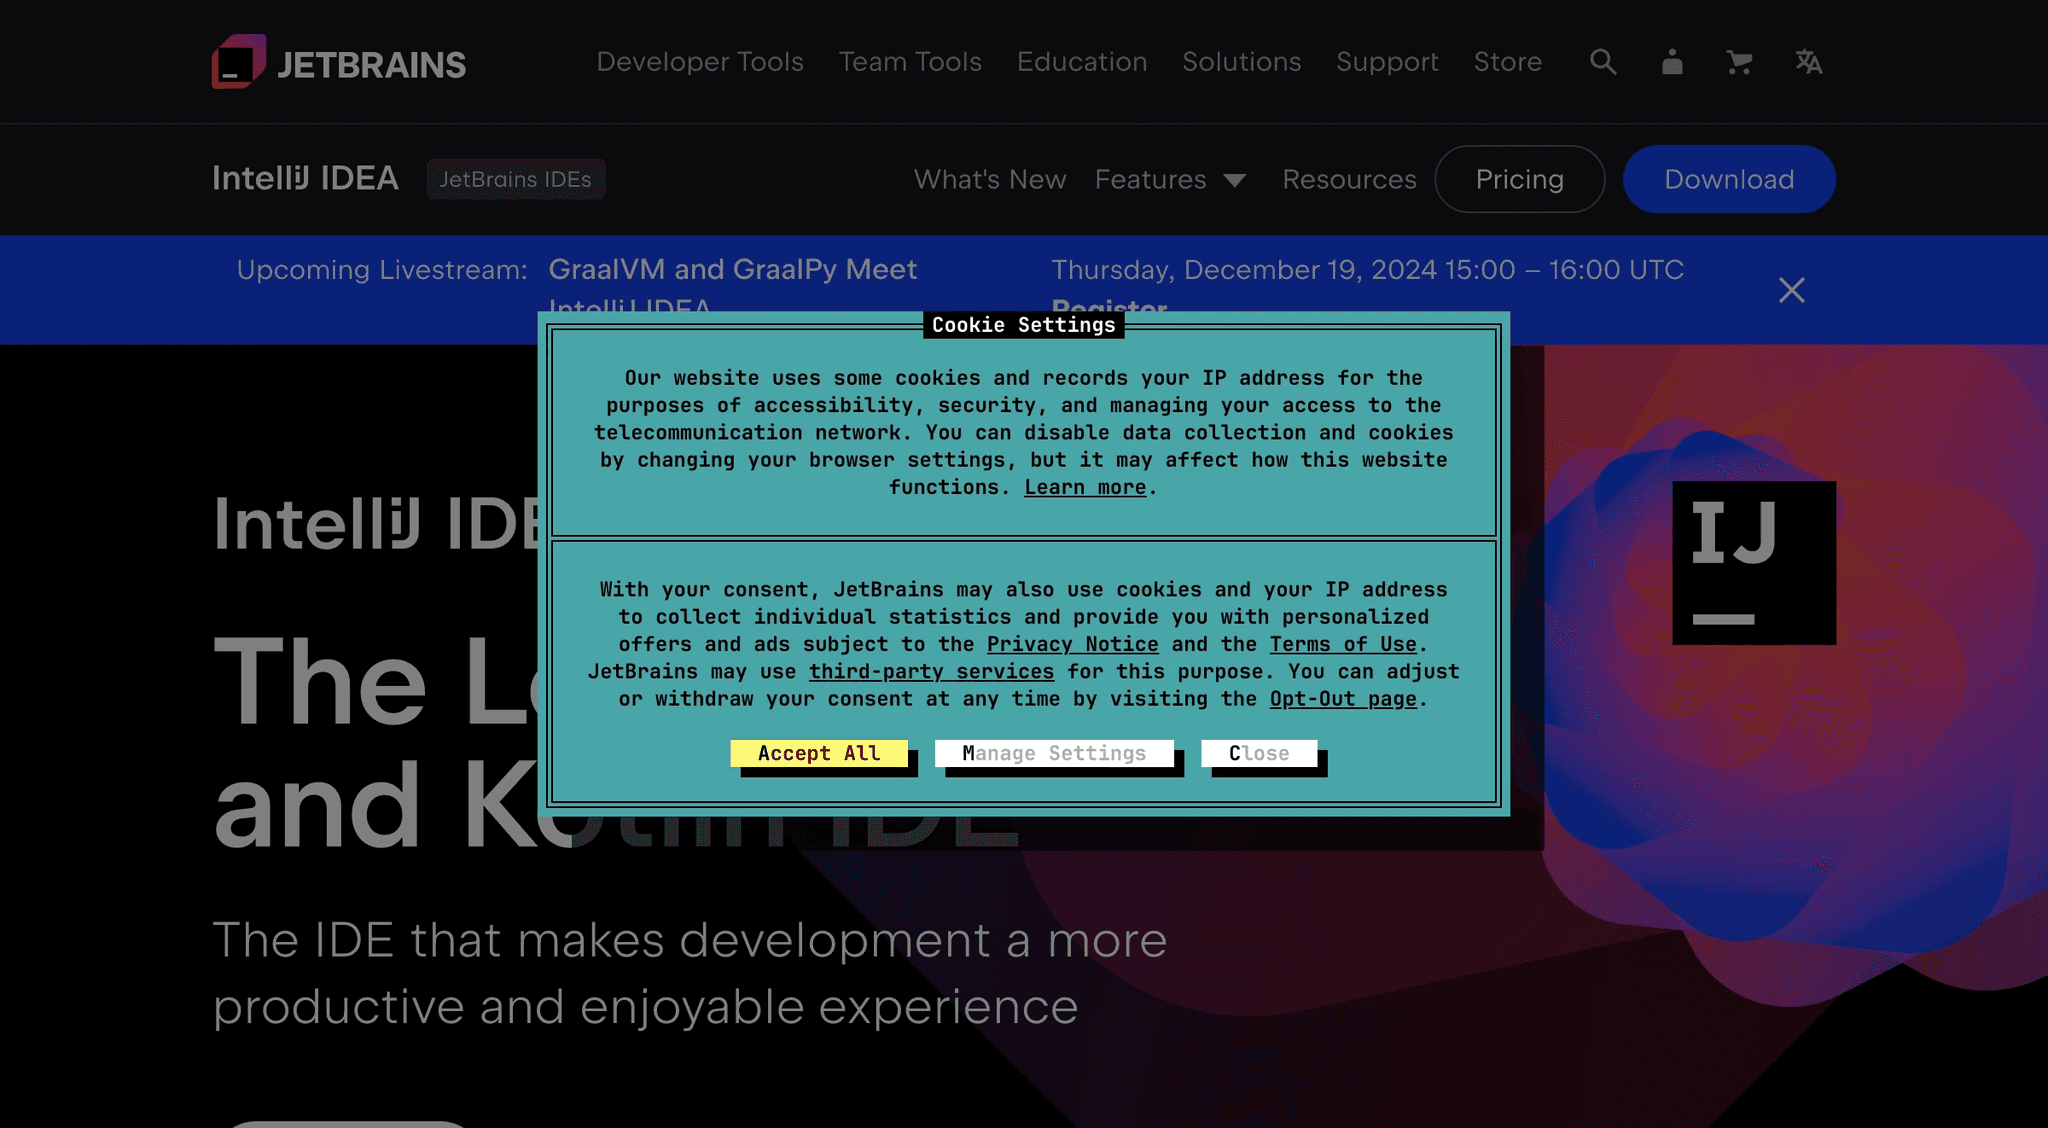Image resolution: width=2048 pixels, height=1128 pixels.
Task: Click the JetBrains logo
Action: pos(338,62)
